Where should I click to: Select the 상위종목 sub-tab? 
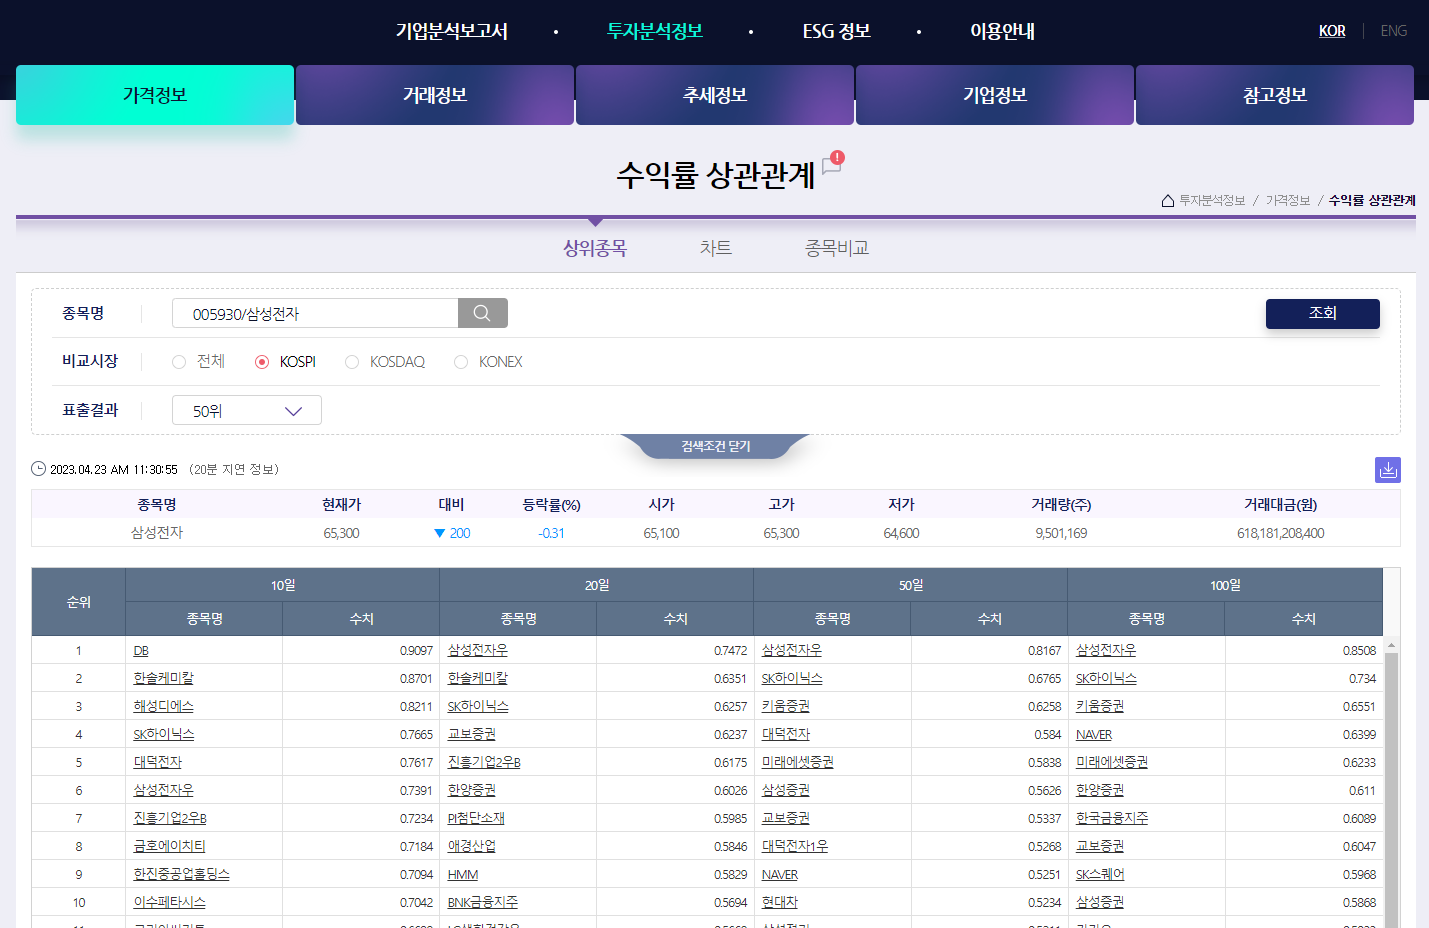point(595,248)
